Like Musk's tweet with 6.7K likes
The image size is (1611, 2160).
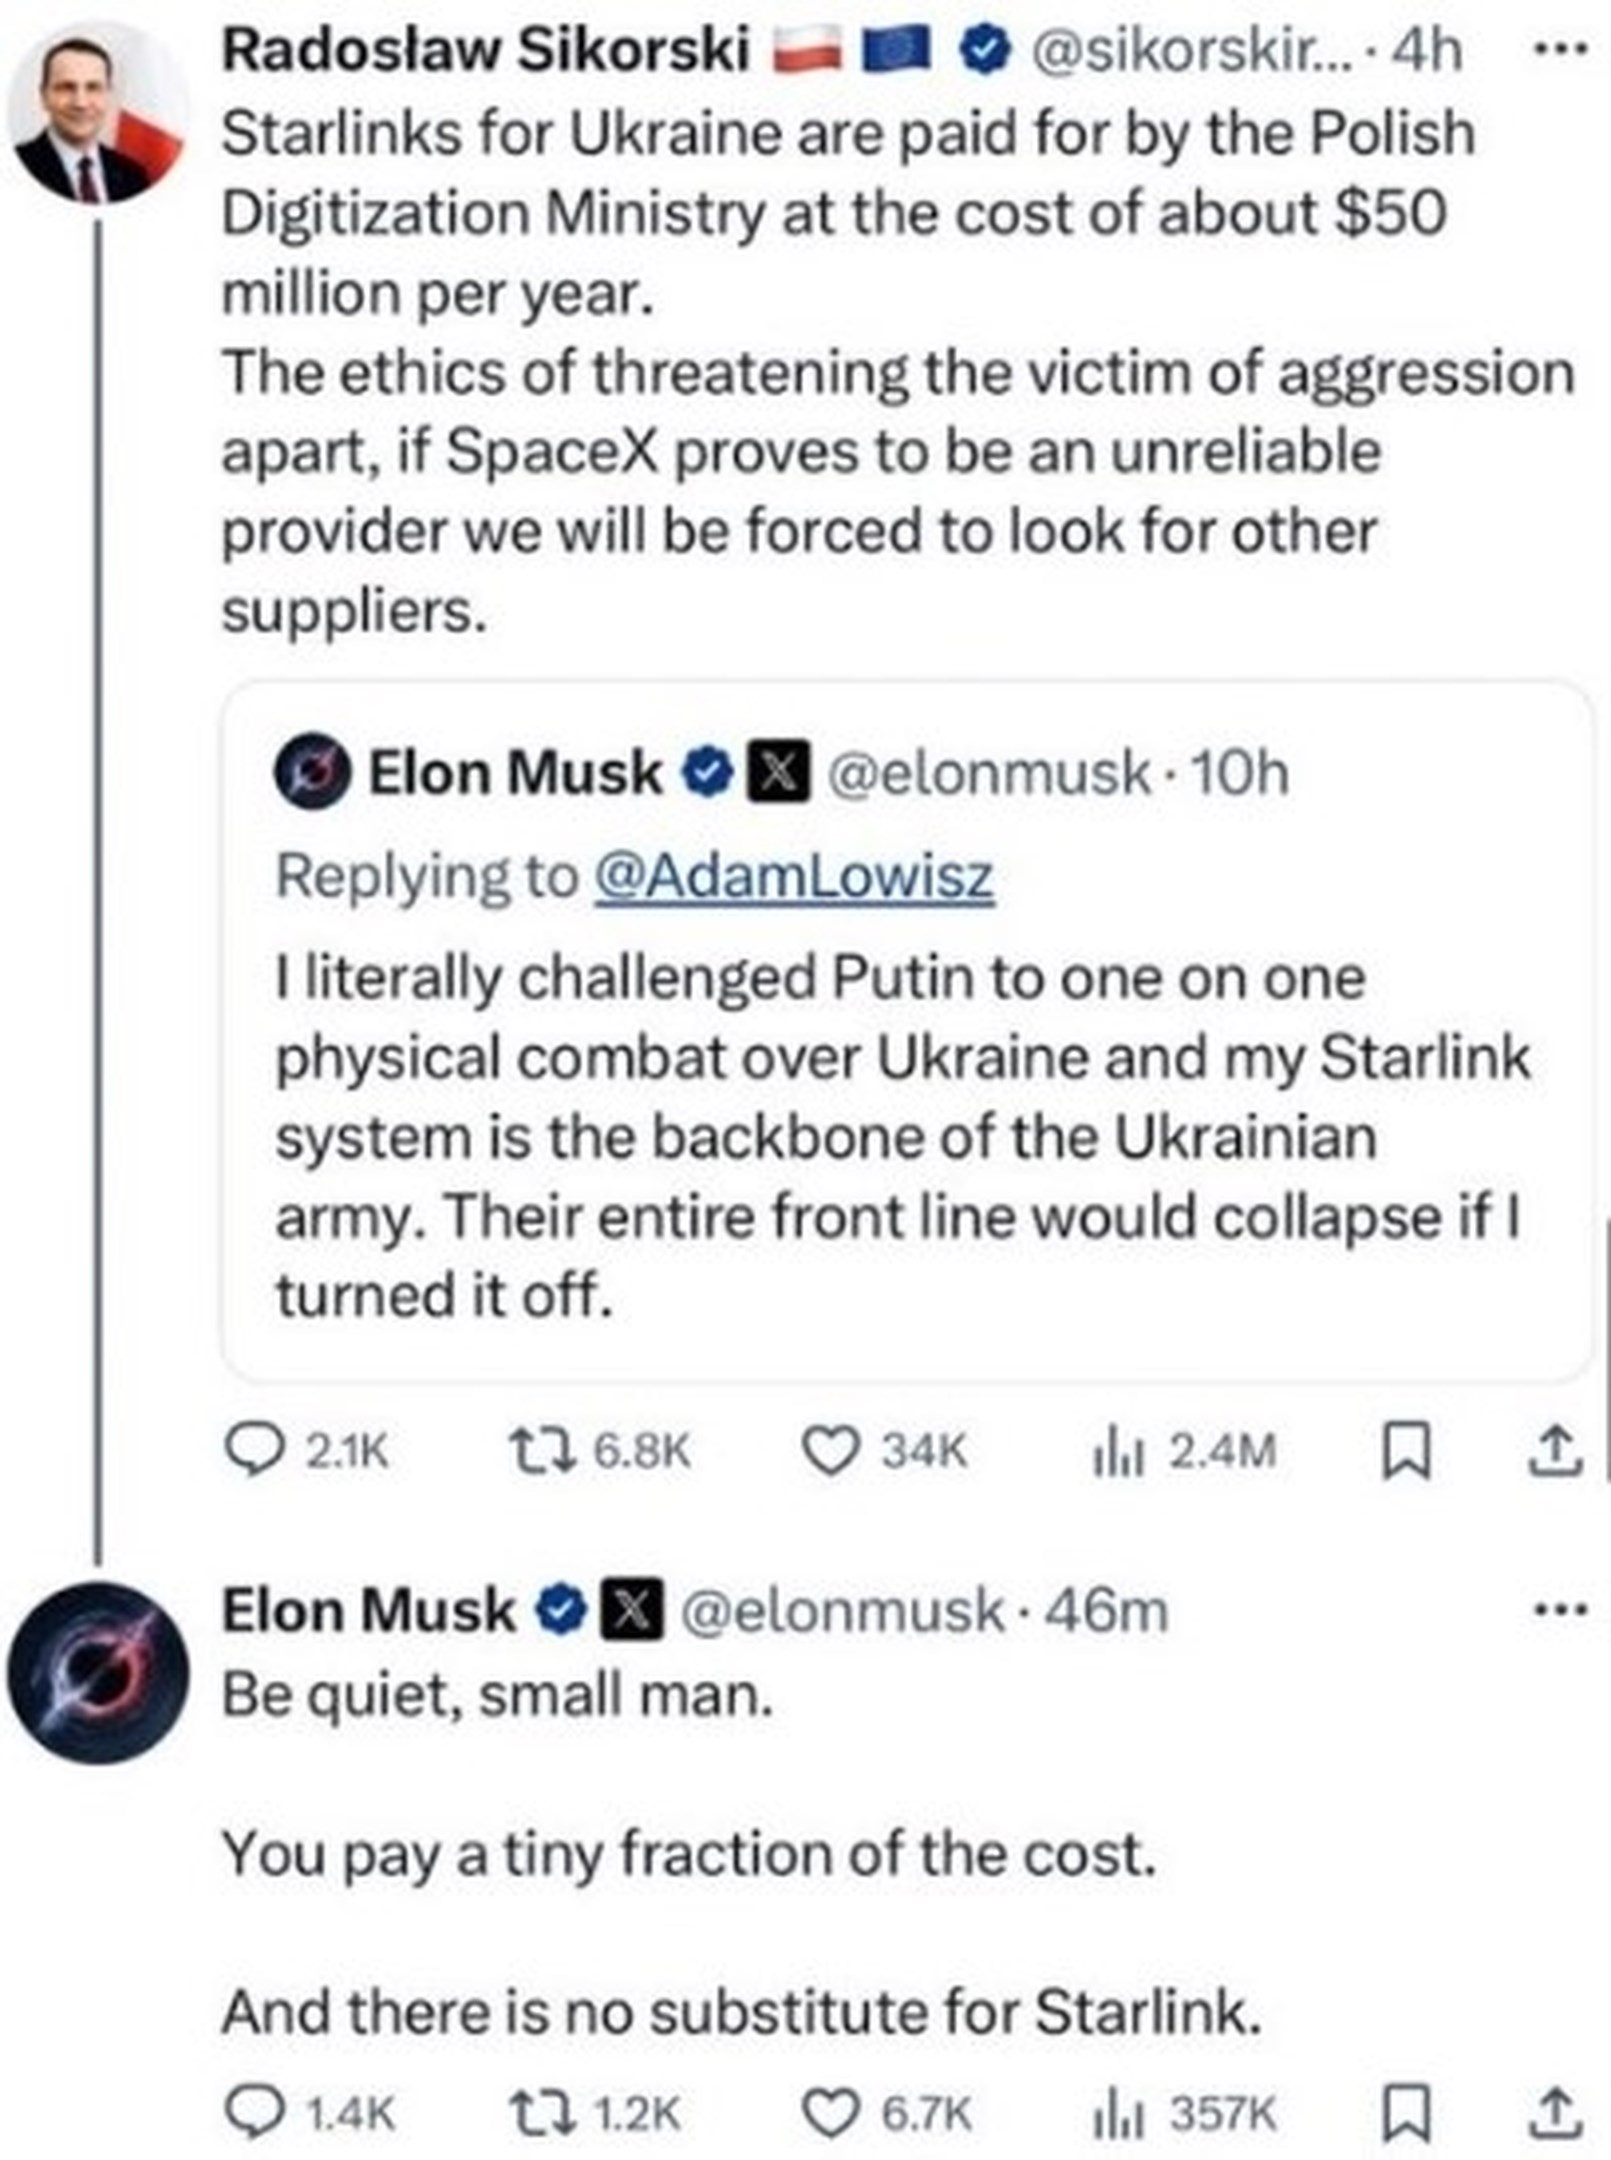830,2114
